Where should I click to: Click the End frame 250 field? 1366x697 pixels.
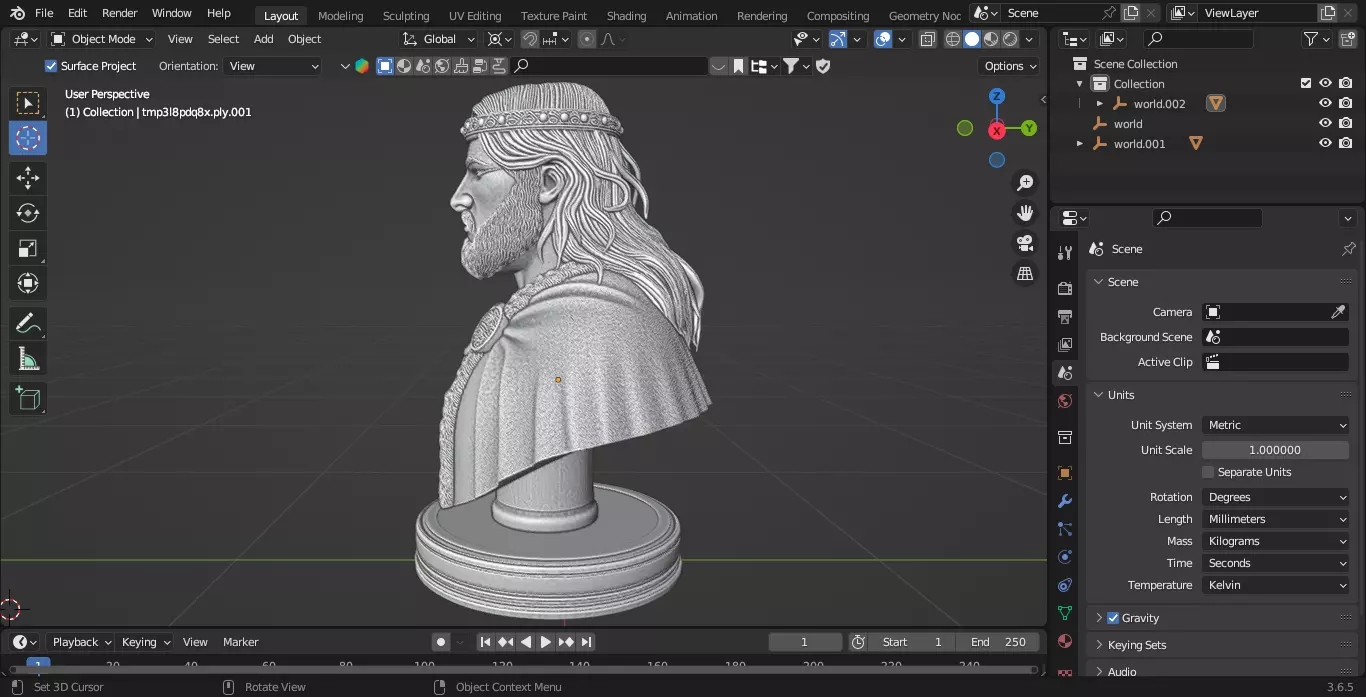coord(998,642)
